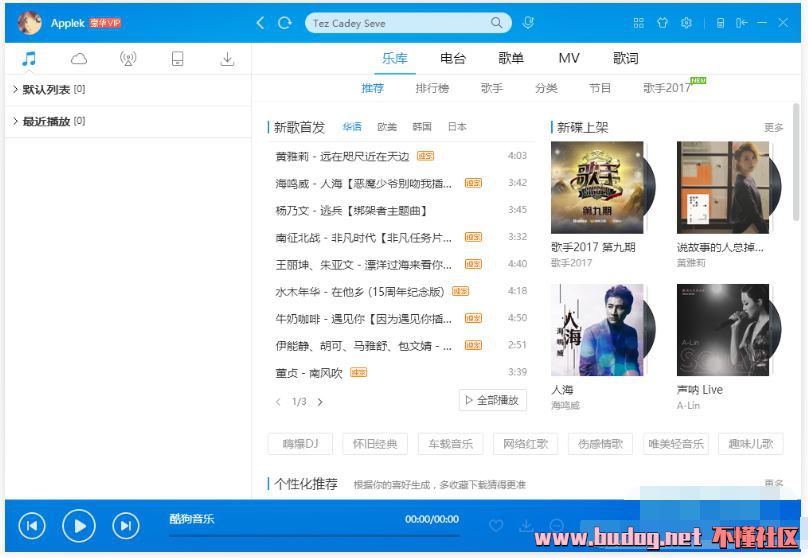The height and width of the screenshot is (558, 808).
Task: Go to previous page of new songs
Action: (278, 402)
